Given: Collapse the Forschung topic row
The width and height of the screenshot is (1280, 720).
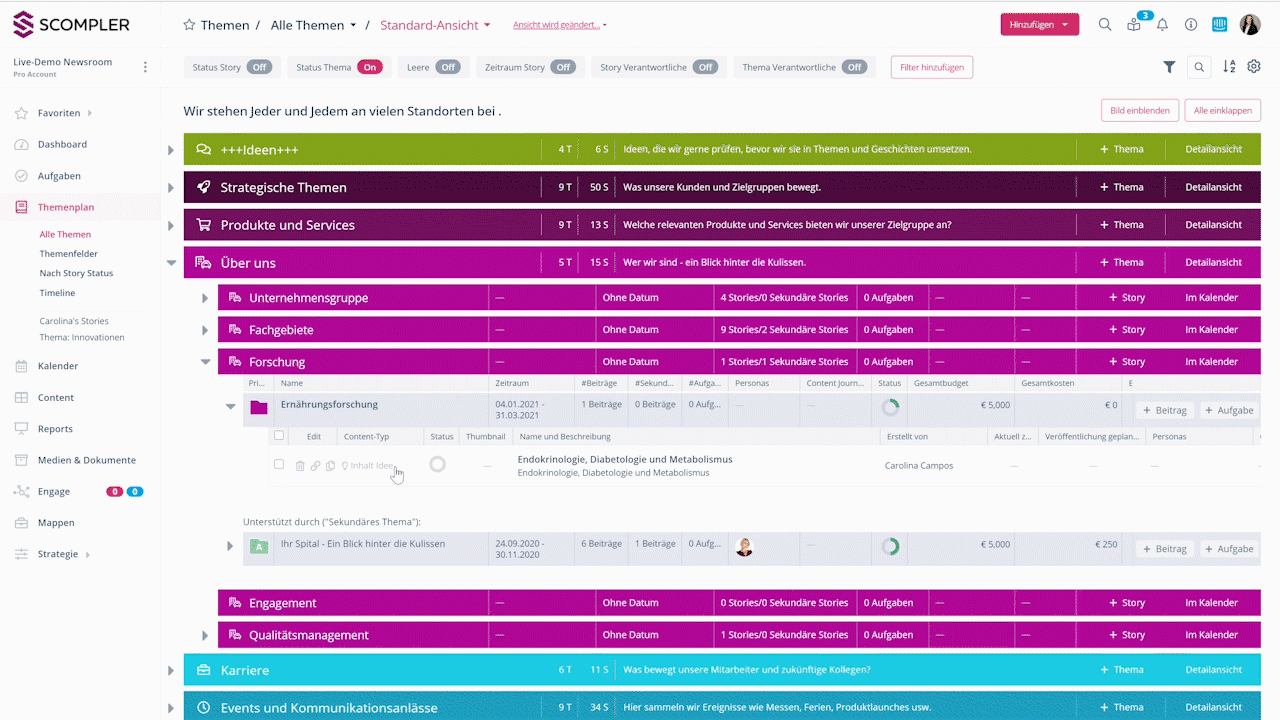Looking at the screenshot, I should pyautogui.click(x=206, y=362).
